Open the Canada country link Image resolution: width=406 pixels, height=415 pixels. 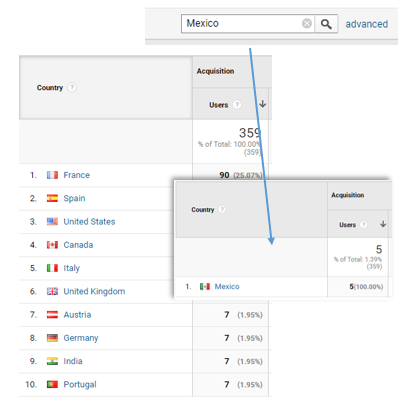(78, 245)
